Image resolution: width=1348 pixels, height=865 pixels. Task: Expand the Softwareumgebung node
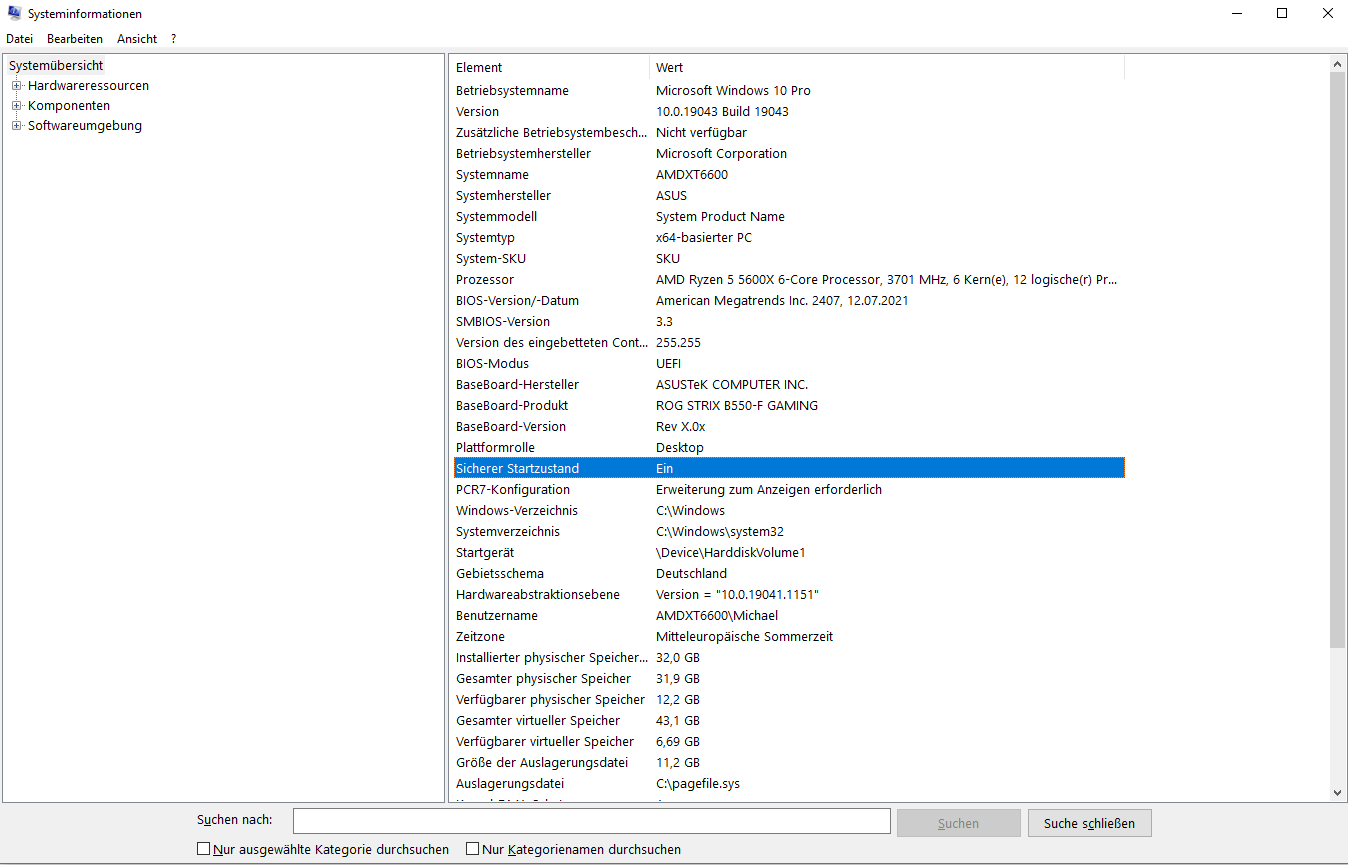click(17, 126)
